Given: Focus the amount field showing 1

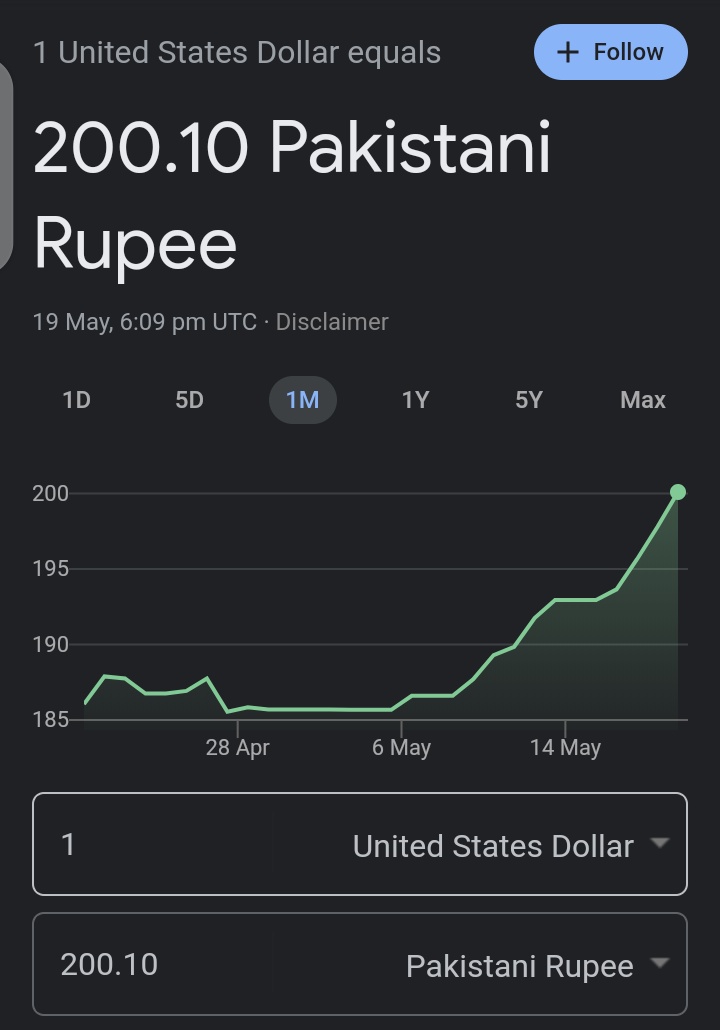Looking at the screenshot, I should pos(152,845).
